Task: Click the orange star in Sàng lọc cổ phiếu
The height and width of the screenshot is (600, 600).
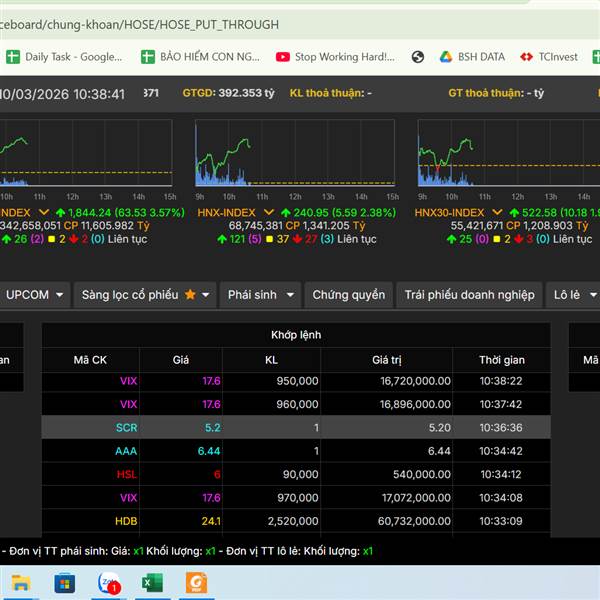Action: coord(190,295)
